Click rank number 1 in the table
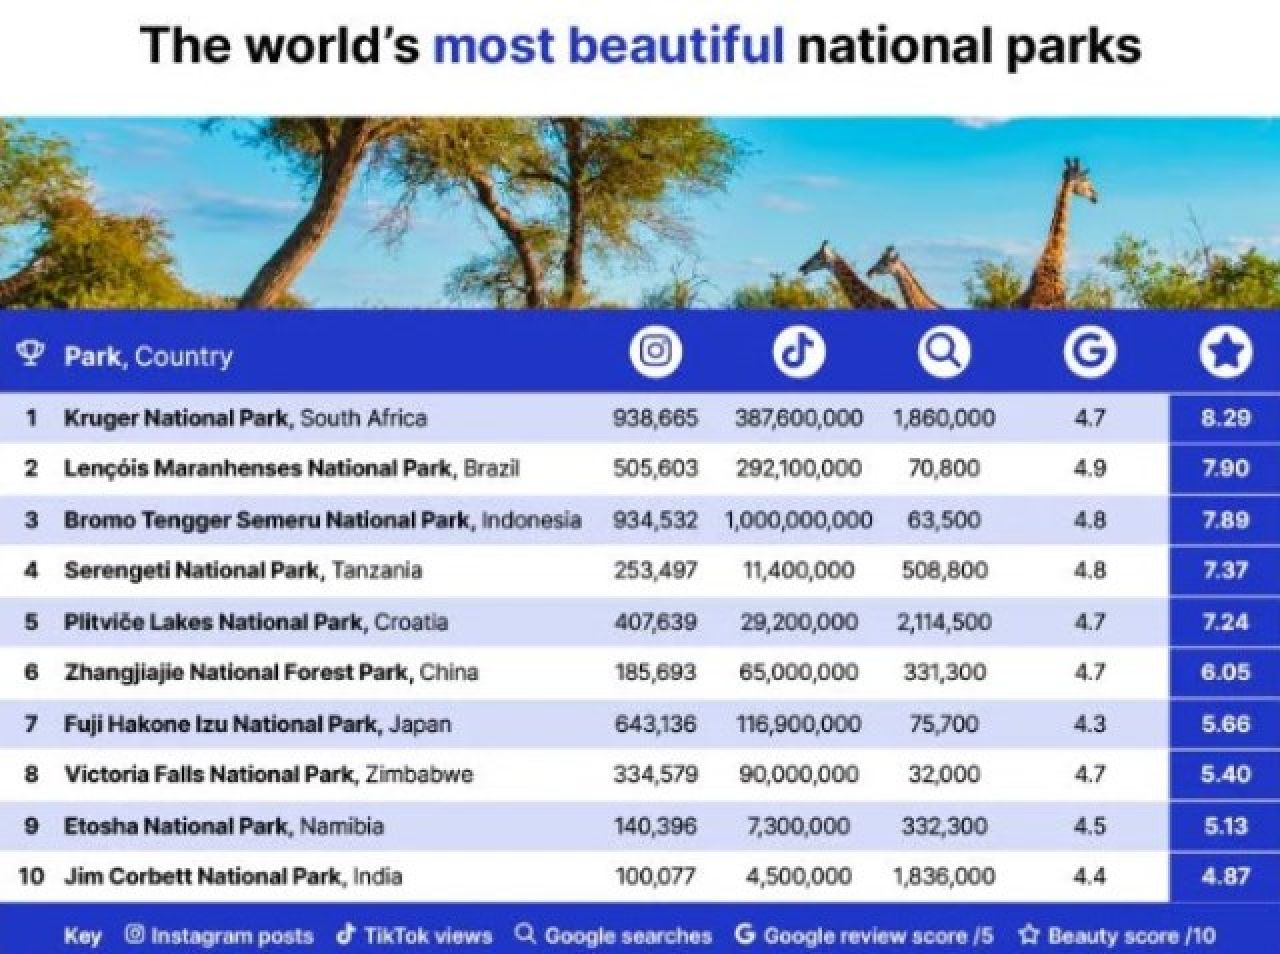Viewport: 1280px width, 954px height. (x=31, y=418)
